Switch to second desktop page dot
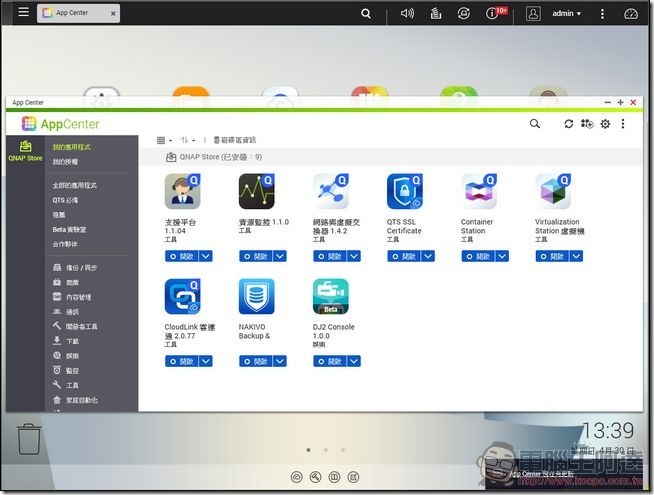The width and height of the screenshot is (654, 495). (326, 450)
